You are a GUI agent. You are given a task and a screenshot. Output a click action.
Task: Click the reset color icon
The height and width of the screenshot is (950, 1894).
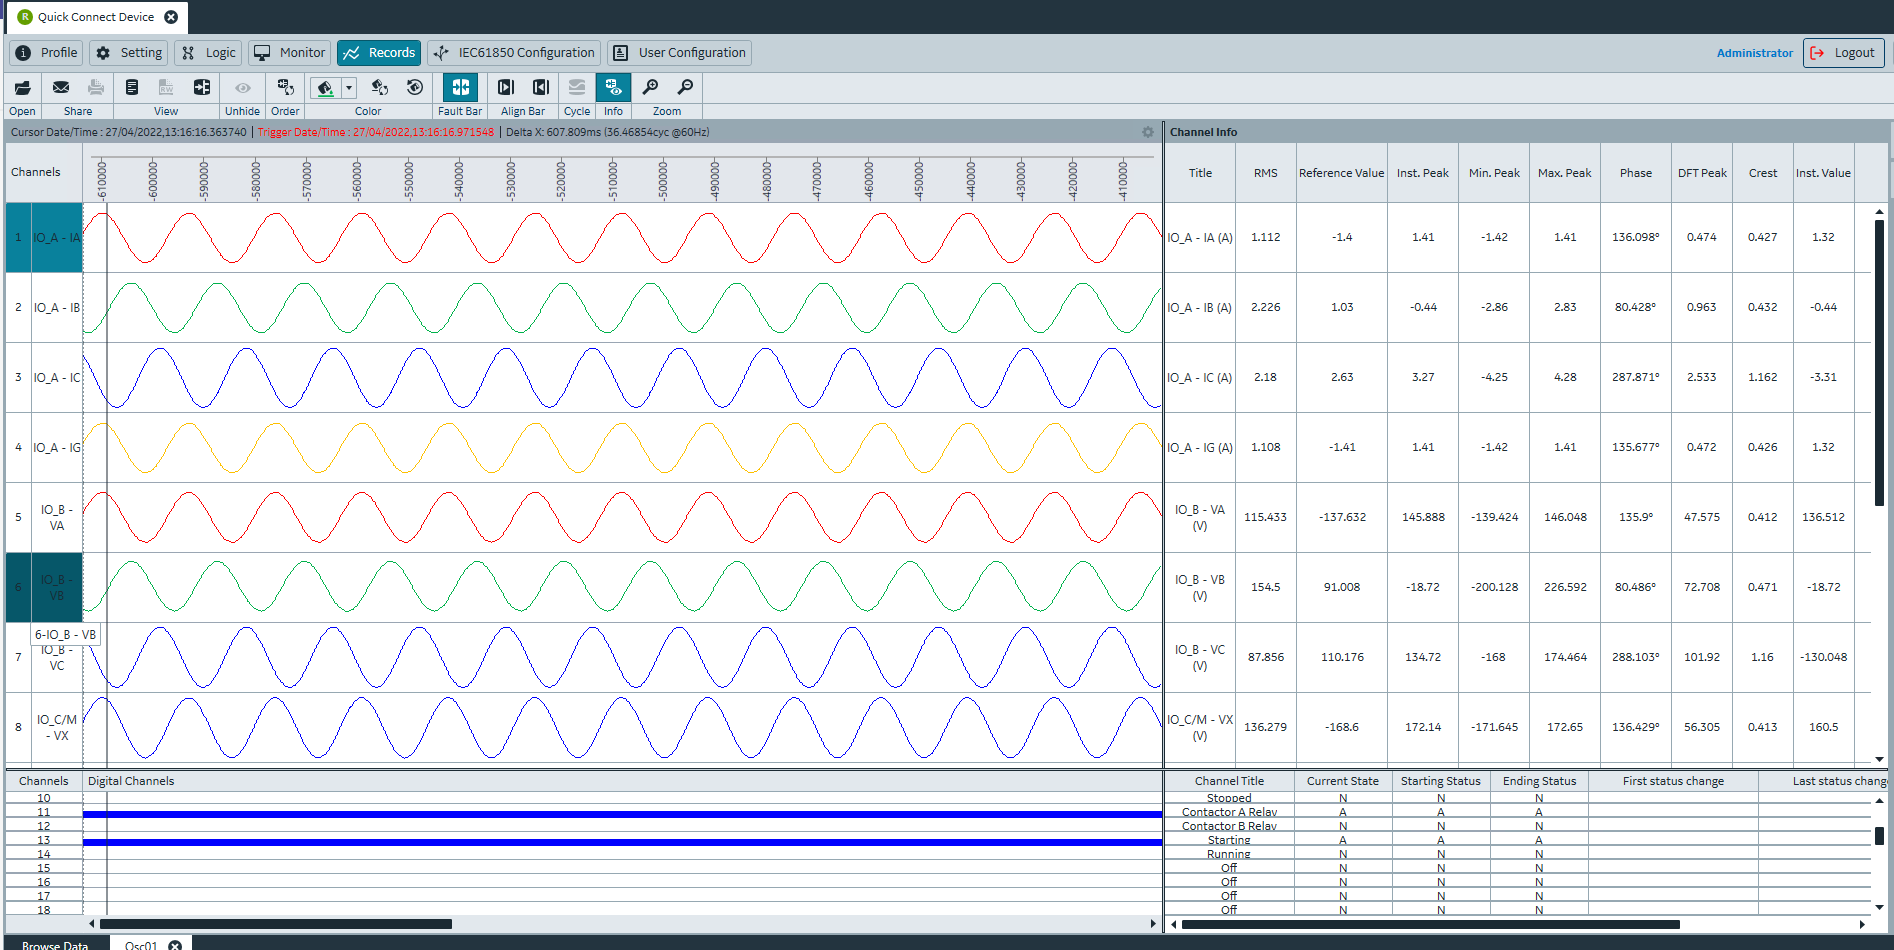click(415, 88)
